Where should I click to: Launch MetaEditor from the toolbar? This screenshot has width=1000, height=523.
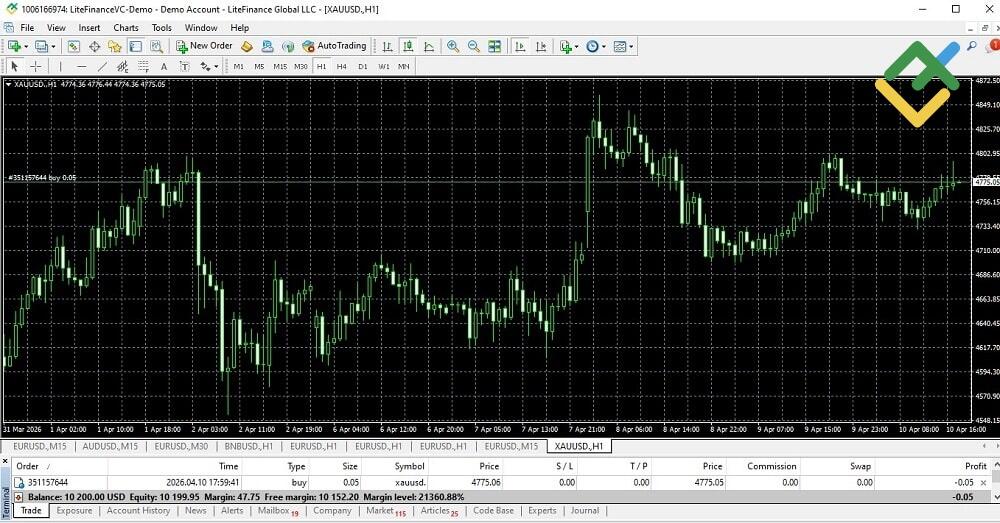click(x=247, y=46)
